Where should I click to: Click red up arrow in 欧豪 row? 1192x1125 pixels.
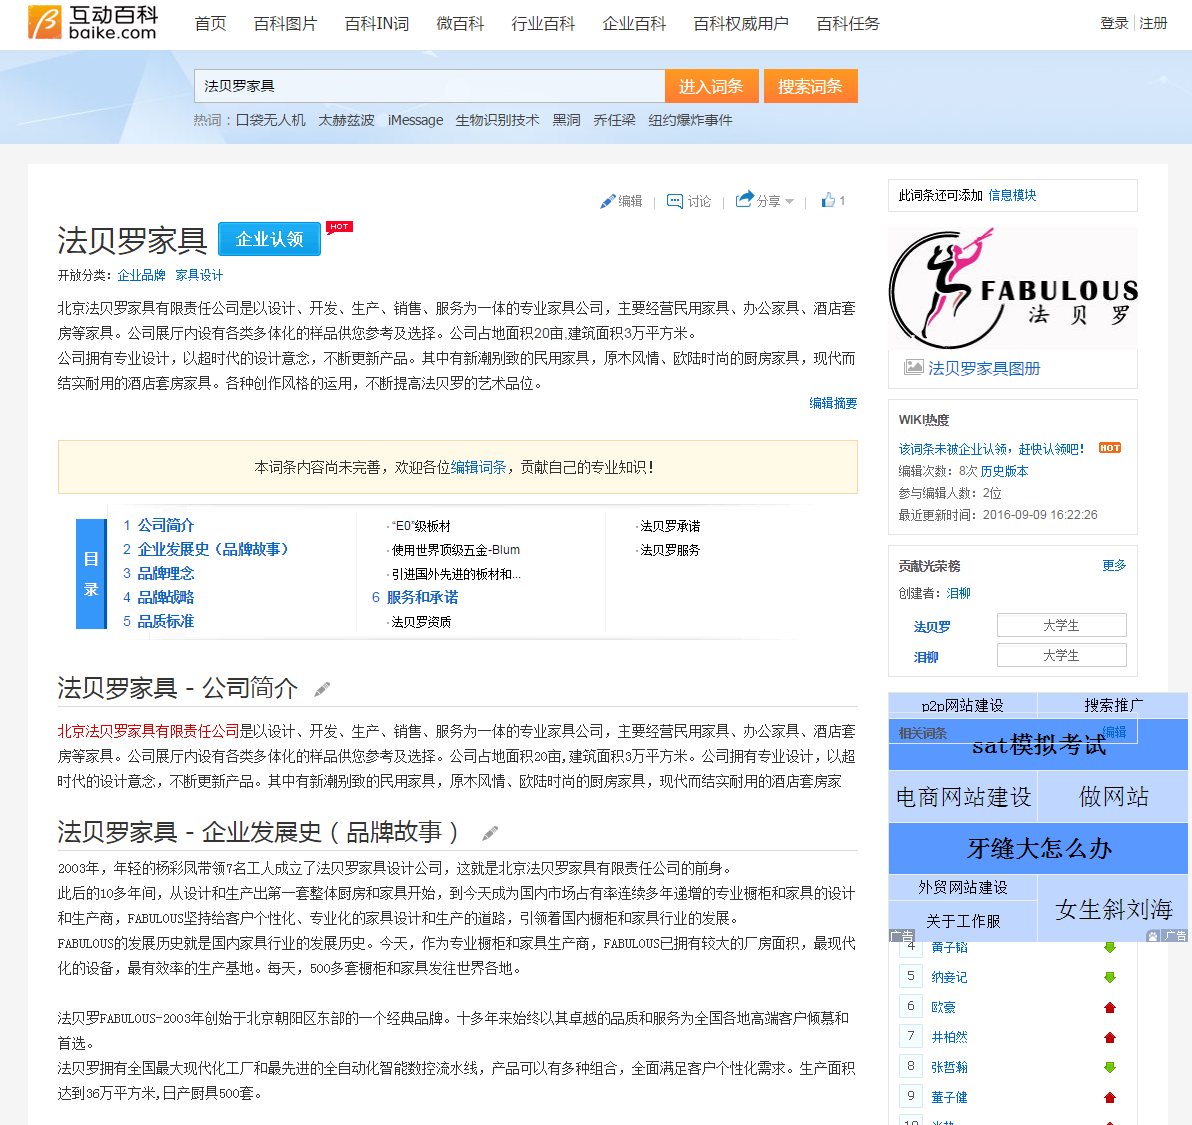pyautogui.click(x=1110, y=1007)
